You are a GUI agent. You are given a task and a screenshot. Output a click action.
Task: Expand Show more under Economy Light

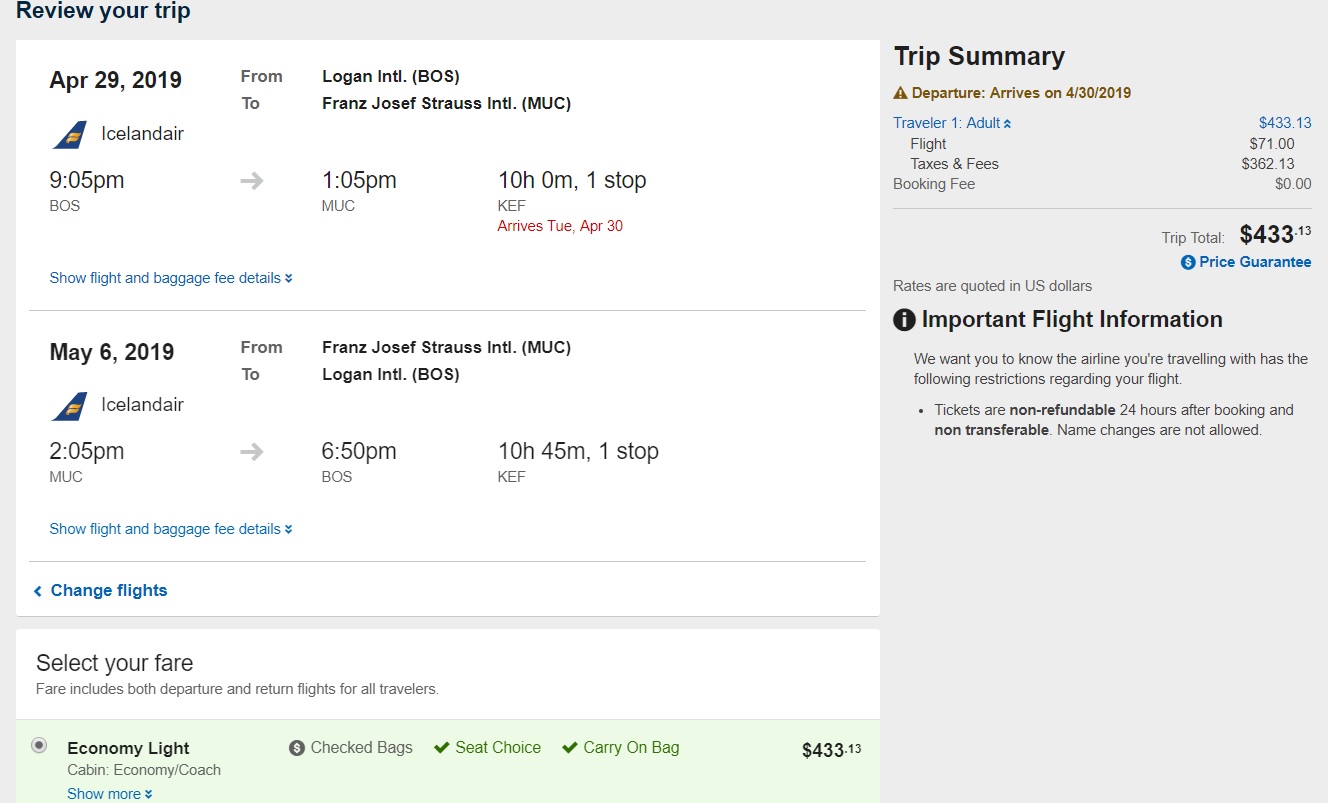tap(110, 794)
